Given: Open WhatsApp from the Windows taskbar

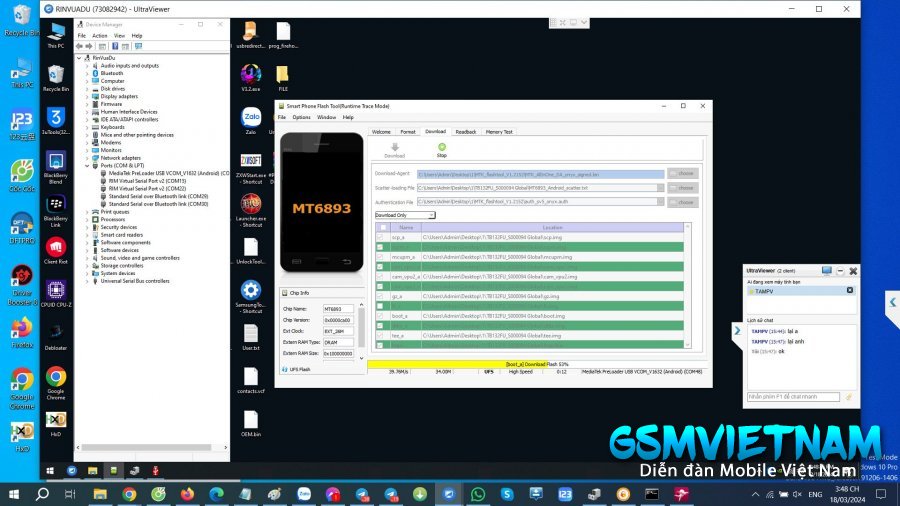Looking at the screenshot, I should [x=478, y=494].
